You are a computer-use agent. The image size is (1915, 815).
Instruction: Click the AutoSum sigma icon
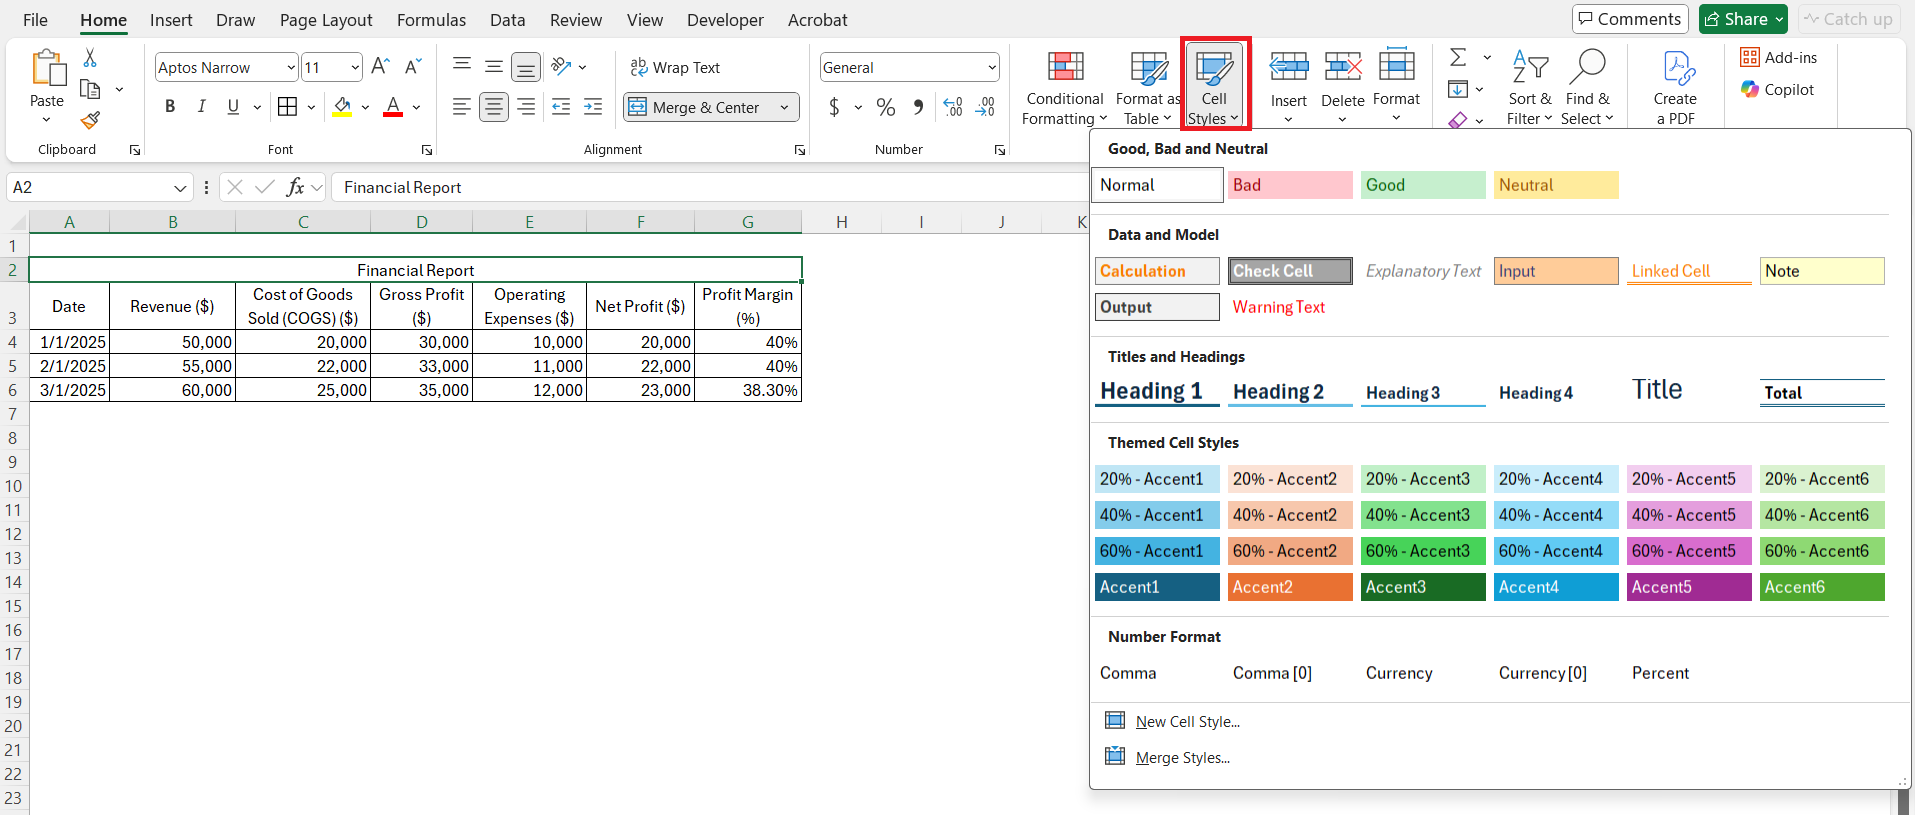[1458, 58]
